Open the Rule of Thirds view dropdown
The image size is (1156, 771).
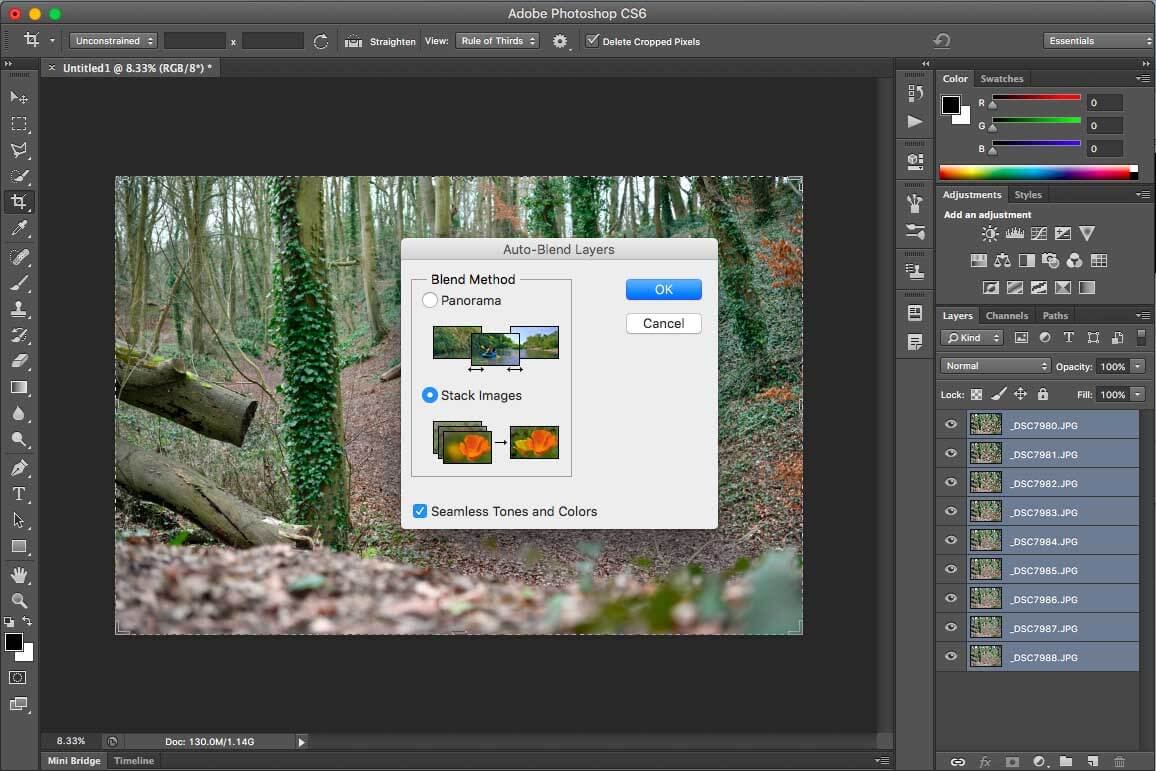[498, 41]
